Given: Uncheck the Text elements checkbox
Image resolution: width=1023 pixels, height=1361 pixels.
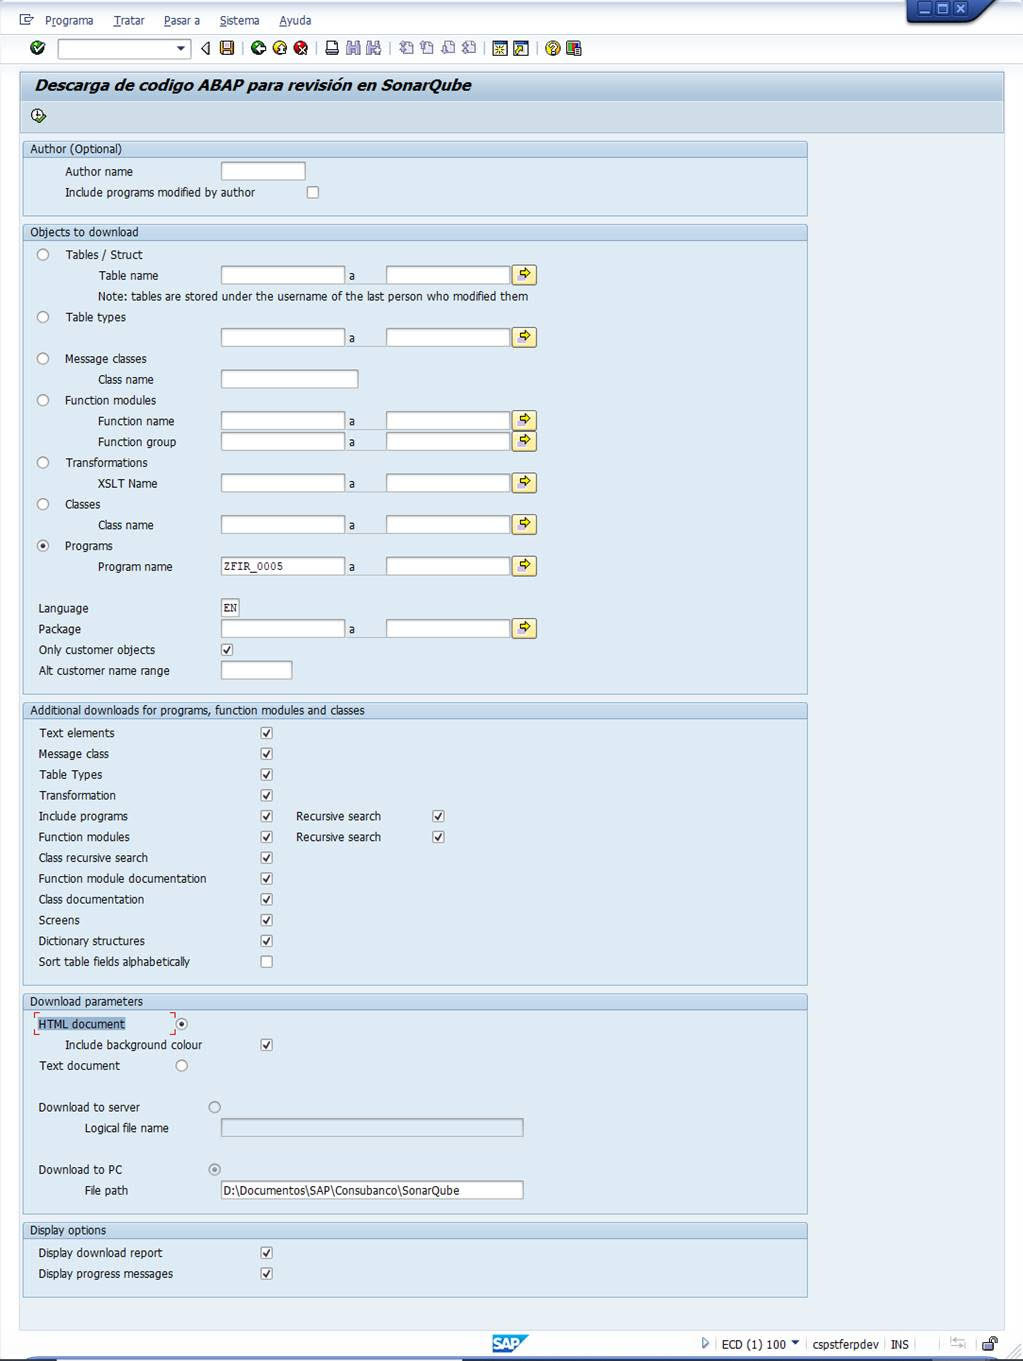Looking at the screenshot, I should click(266, 733).
